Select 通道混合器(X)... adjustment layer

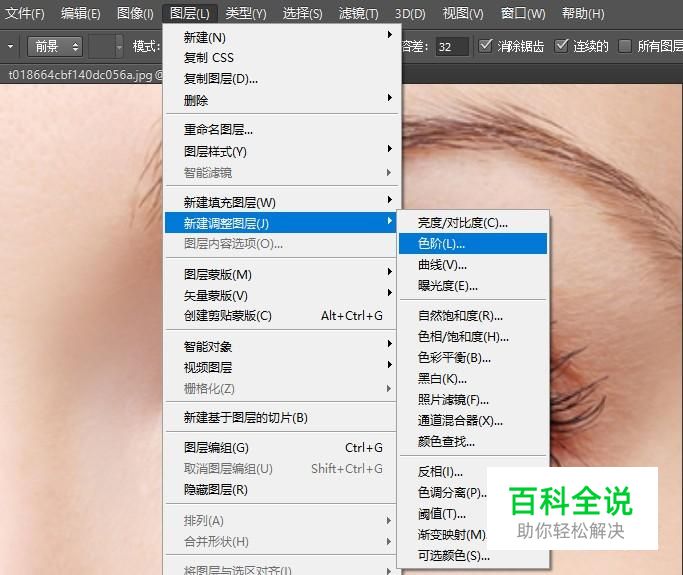tap(473, 420)
